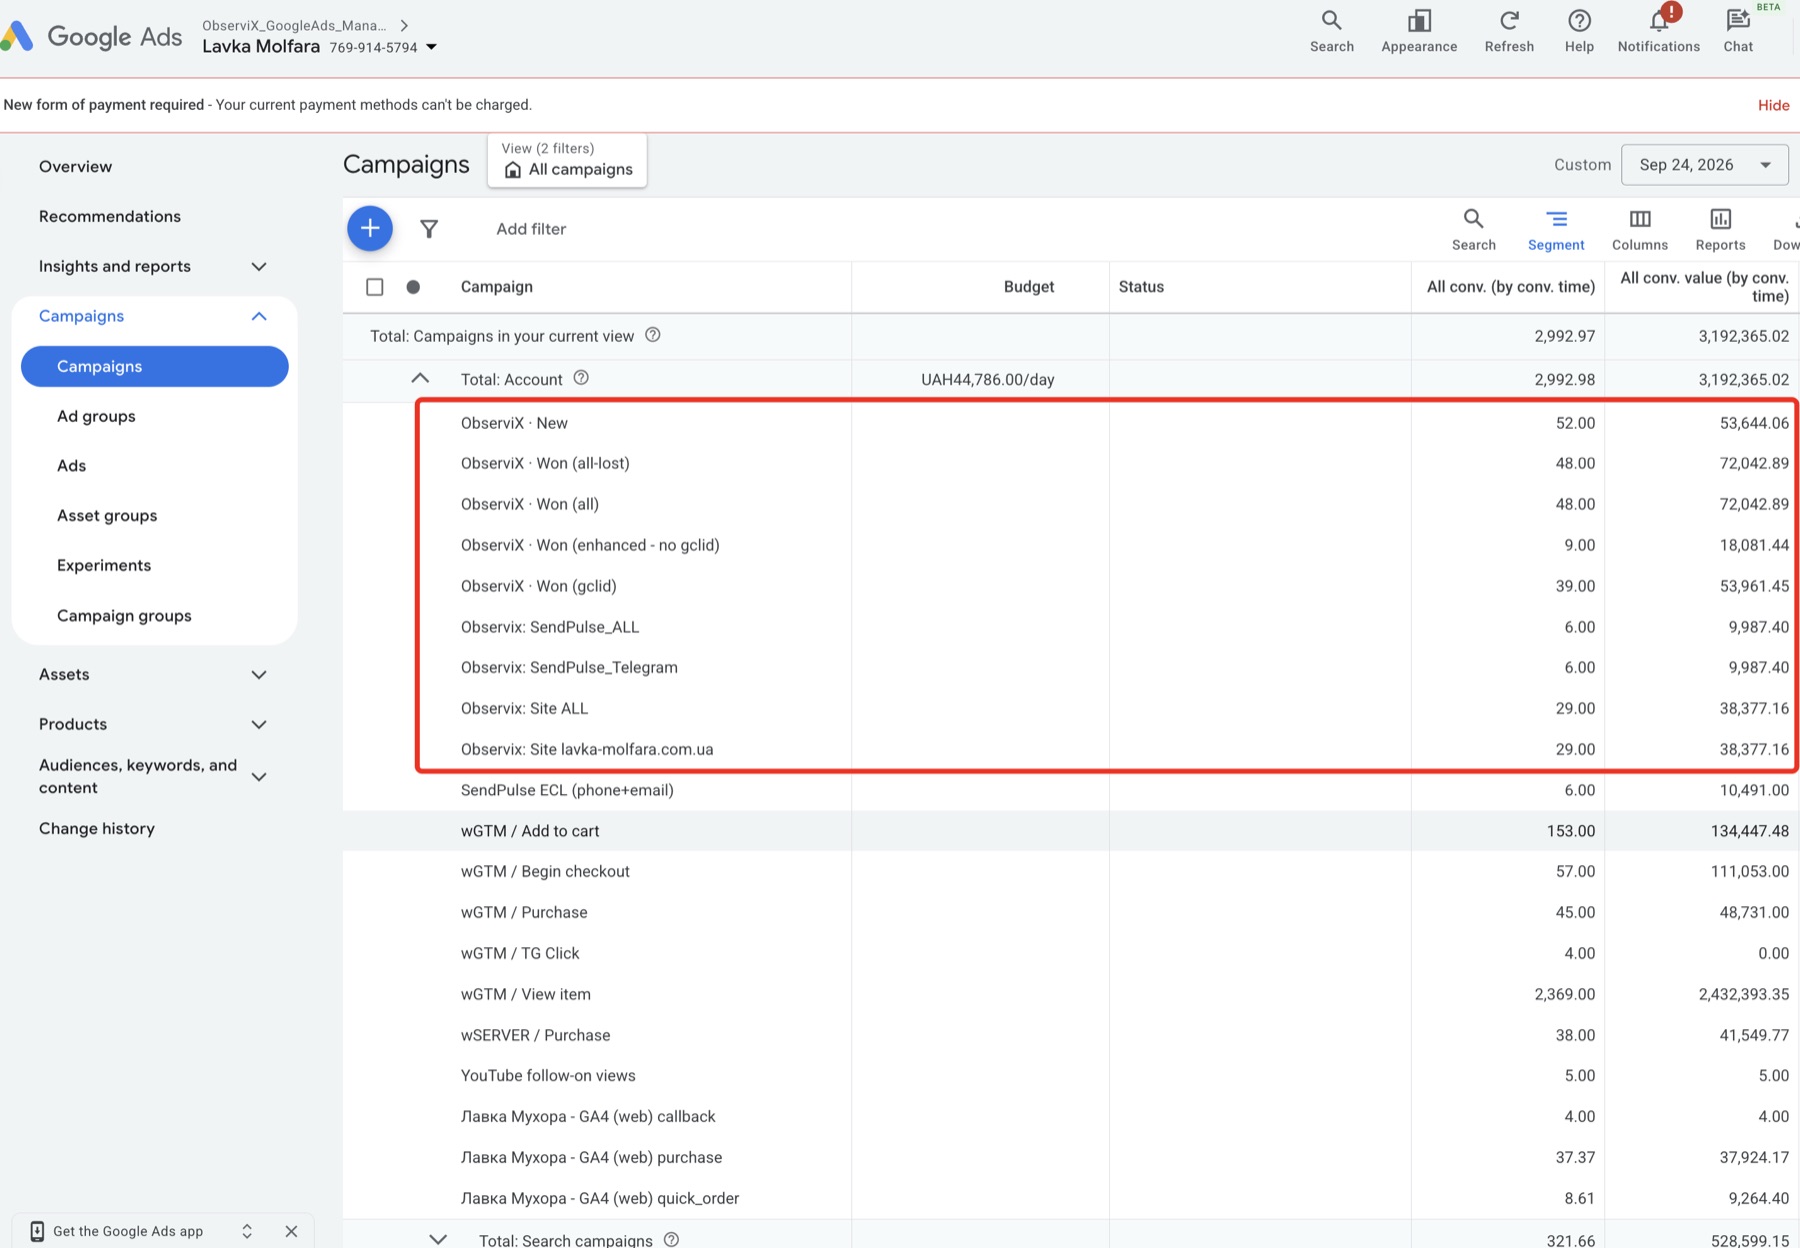The width and height of the screenshot is (1800, 1248).
Task: Hide the payment required notice
Action: coord(1773,105)
